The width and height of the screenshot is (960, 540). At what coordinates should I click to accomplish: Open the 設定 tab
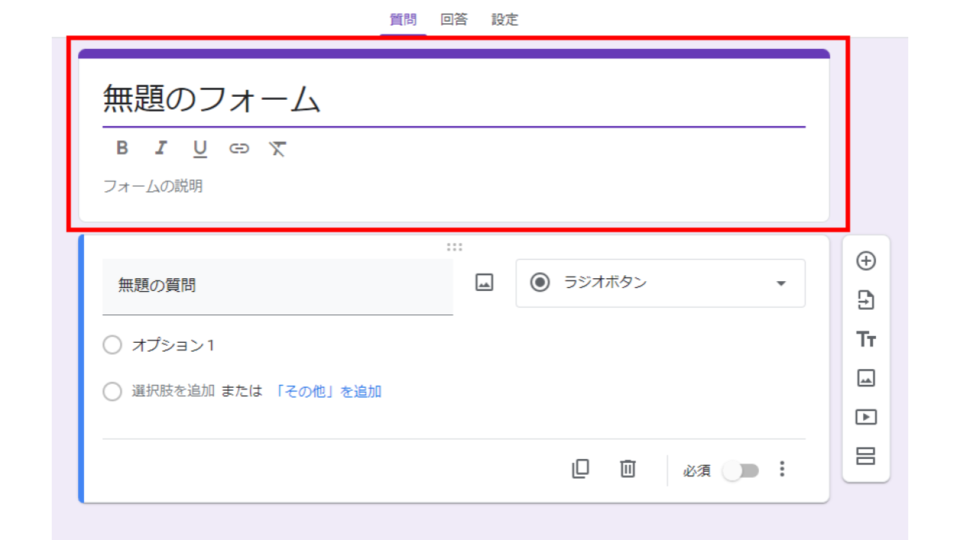504,20
